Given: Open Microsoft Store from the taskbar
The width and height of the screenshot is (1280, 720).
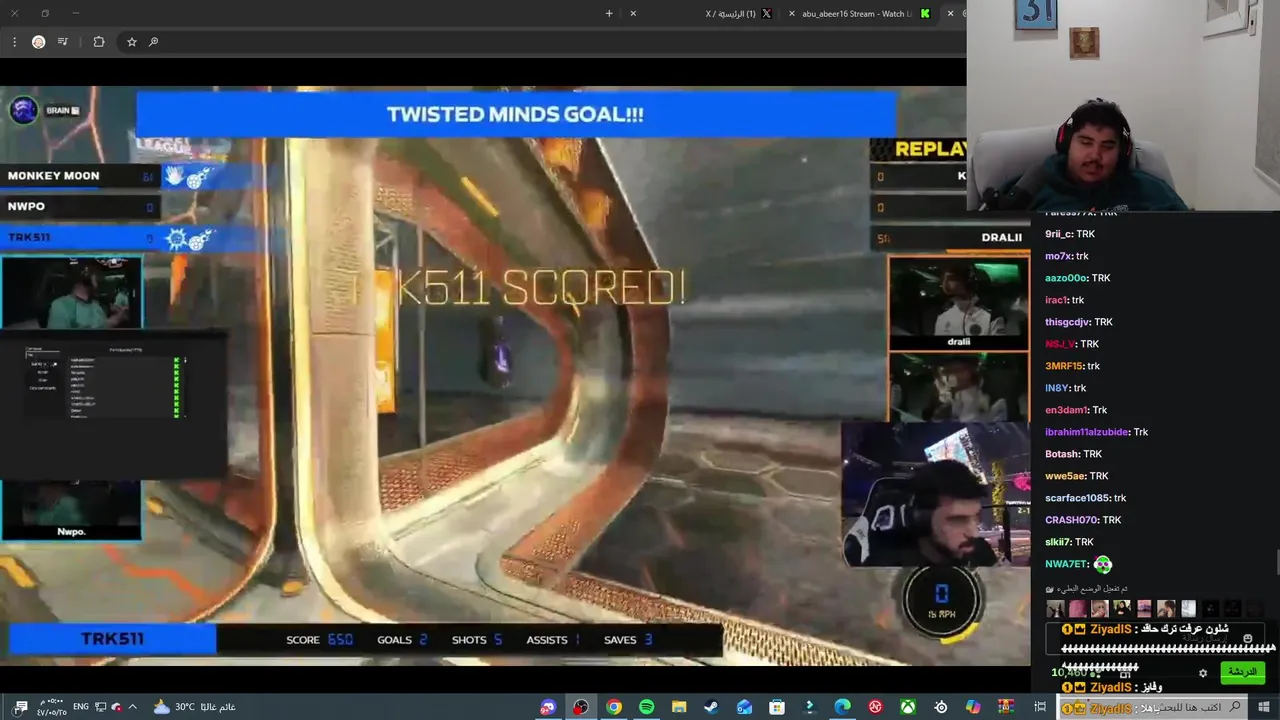Looking at the screenshot, I should click(x=777, y=707).
